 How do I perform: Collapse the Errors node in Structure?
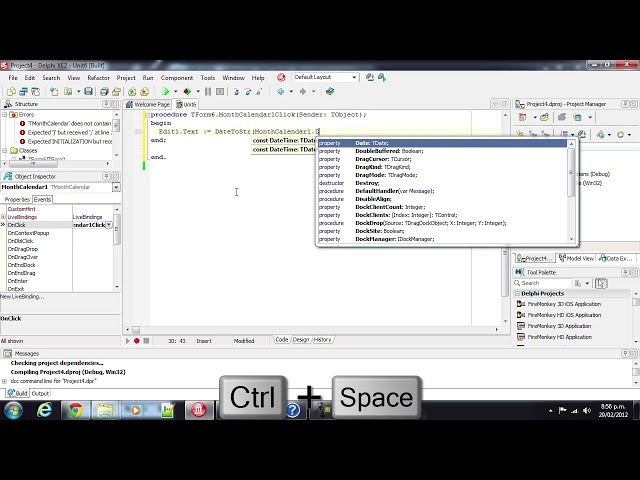pyautogui.click(x=4, y=115)
